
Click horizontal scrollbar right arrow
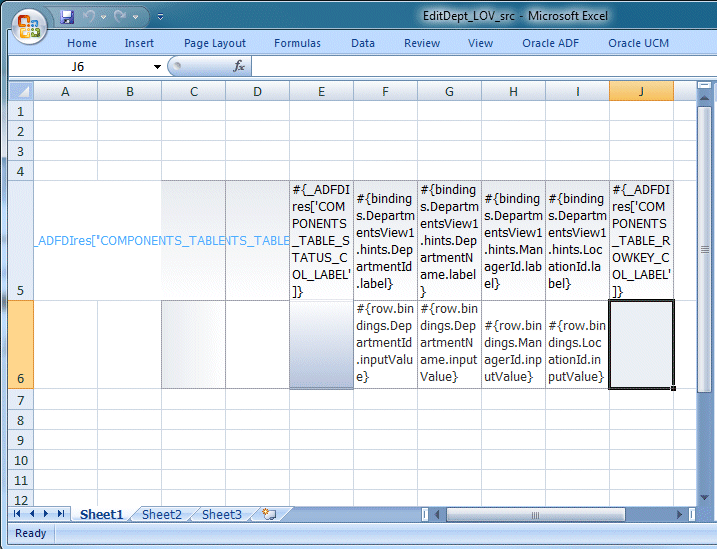tap(680, 515)
